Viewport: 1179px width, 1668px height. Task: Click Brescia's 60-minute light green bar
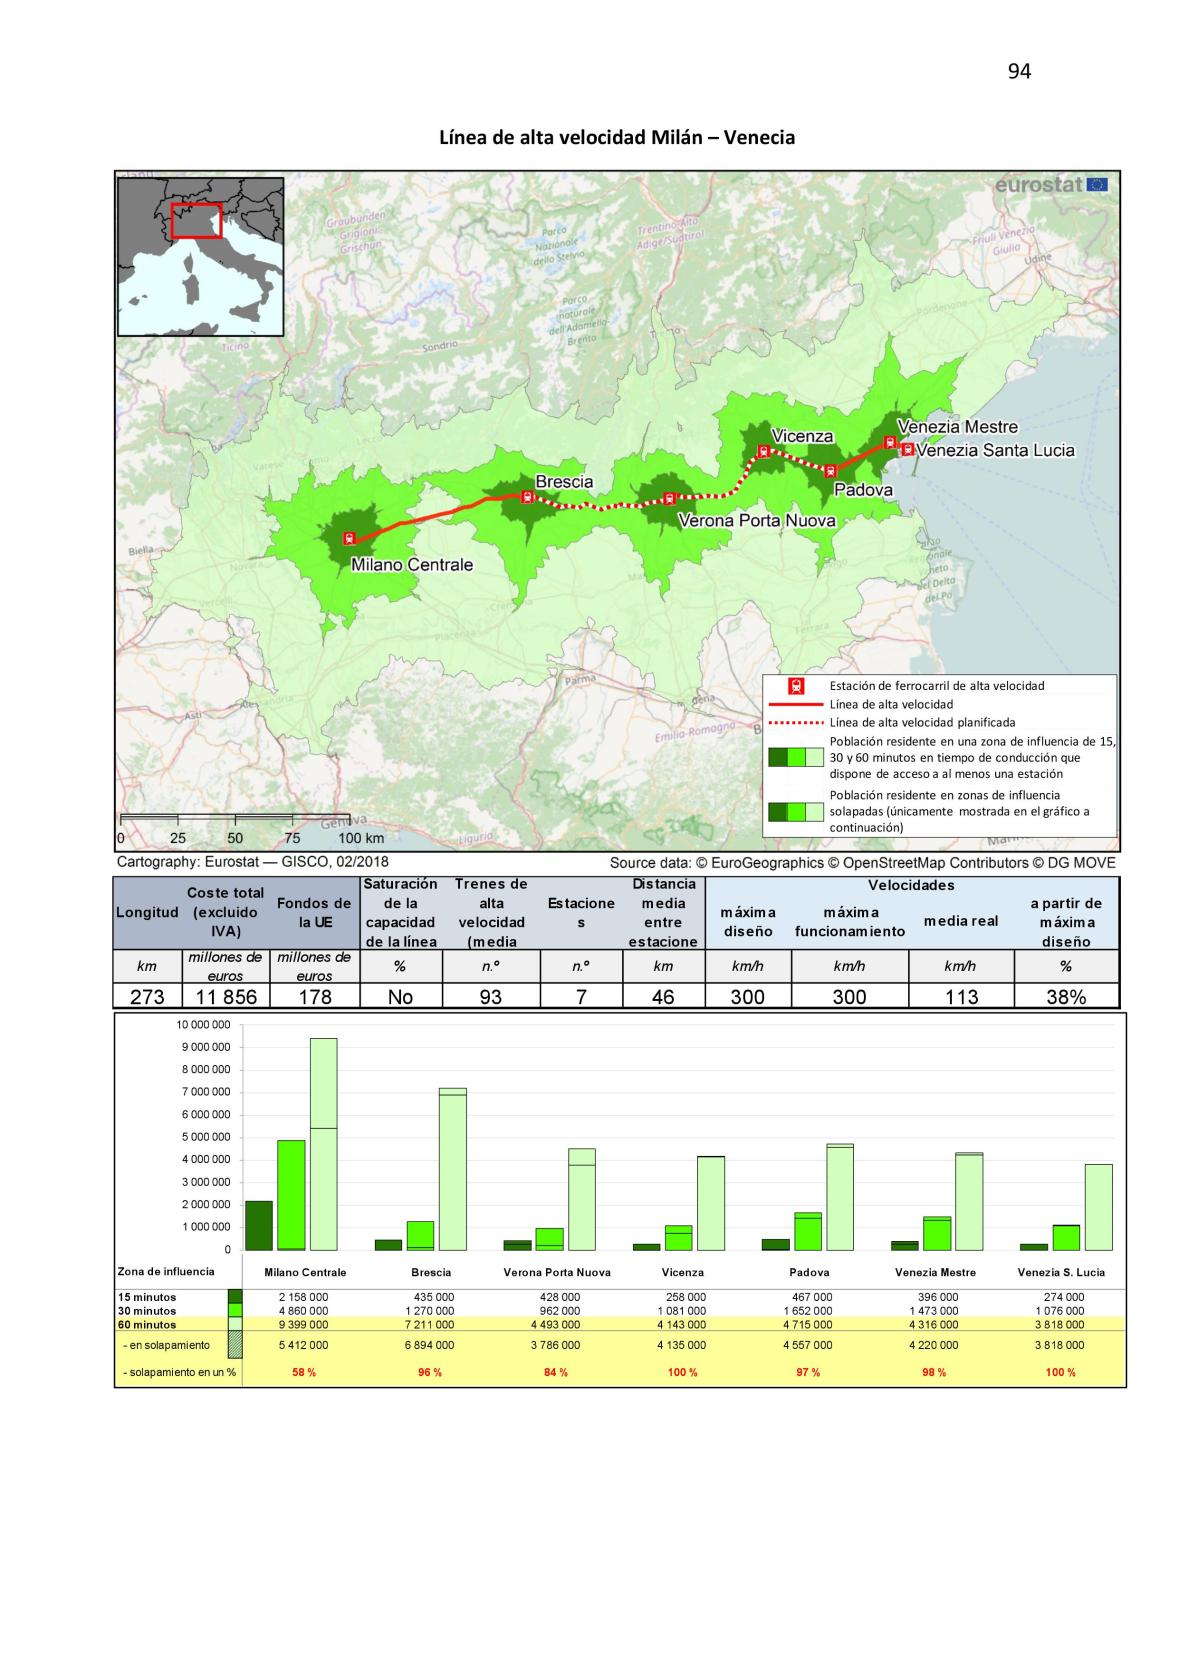(x=452, y=1168)
